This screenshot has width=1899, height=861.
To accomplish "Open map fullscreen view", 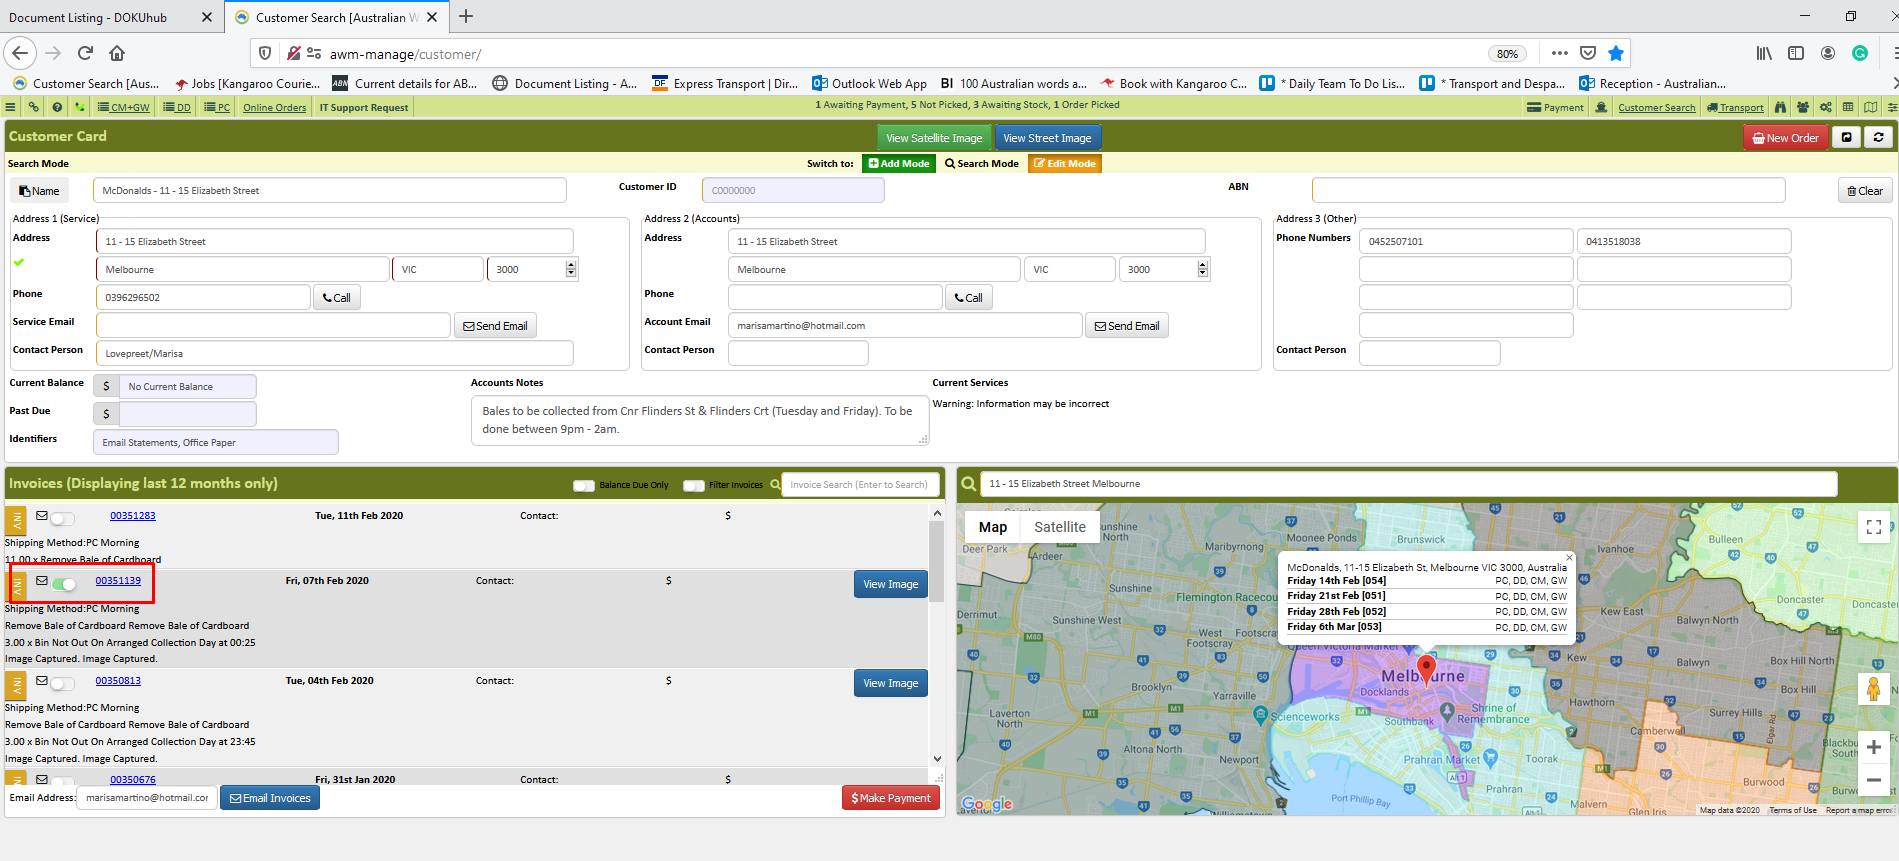I will pyautogui.click(x=1874, y=527).
